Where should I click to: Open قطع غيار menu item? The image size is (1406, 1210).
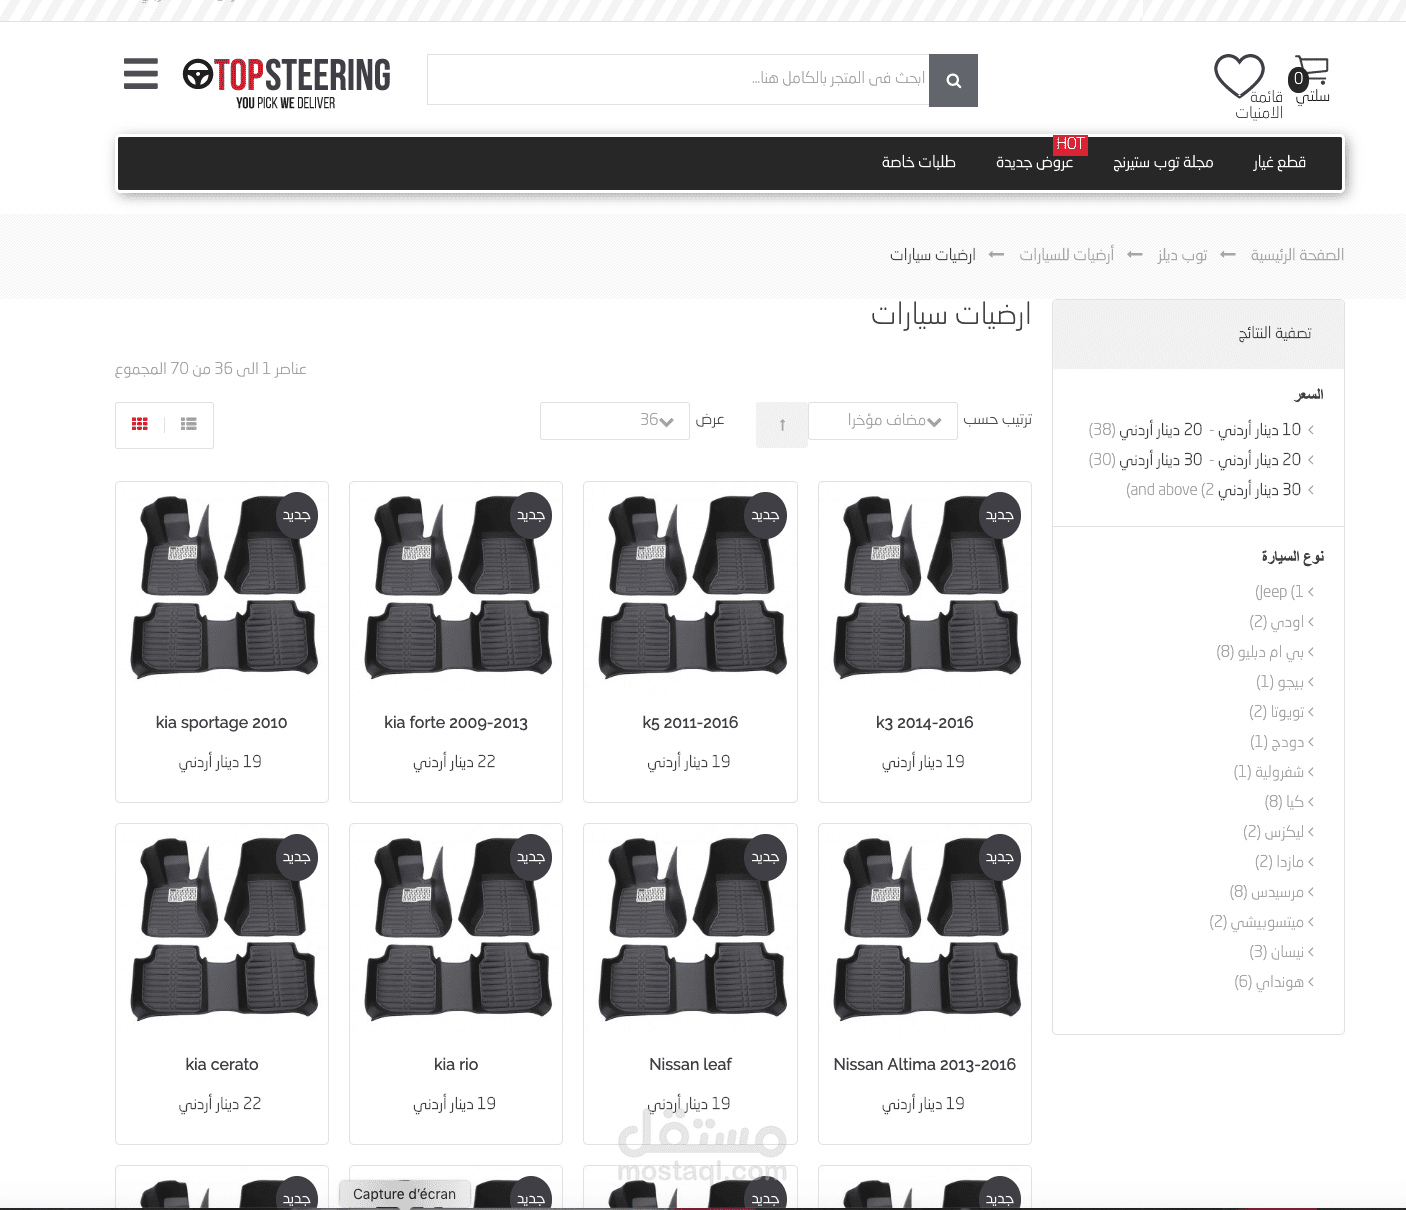pyautogui.click(x=1279, y=162)
